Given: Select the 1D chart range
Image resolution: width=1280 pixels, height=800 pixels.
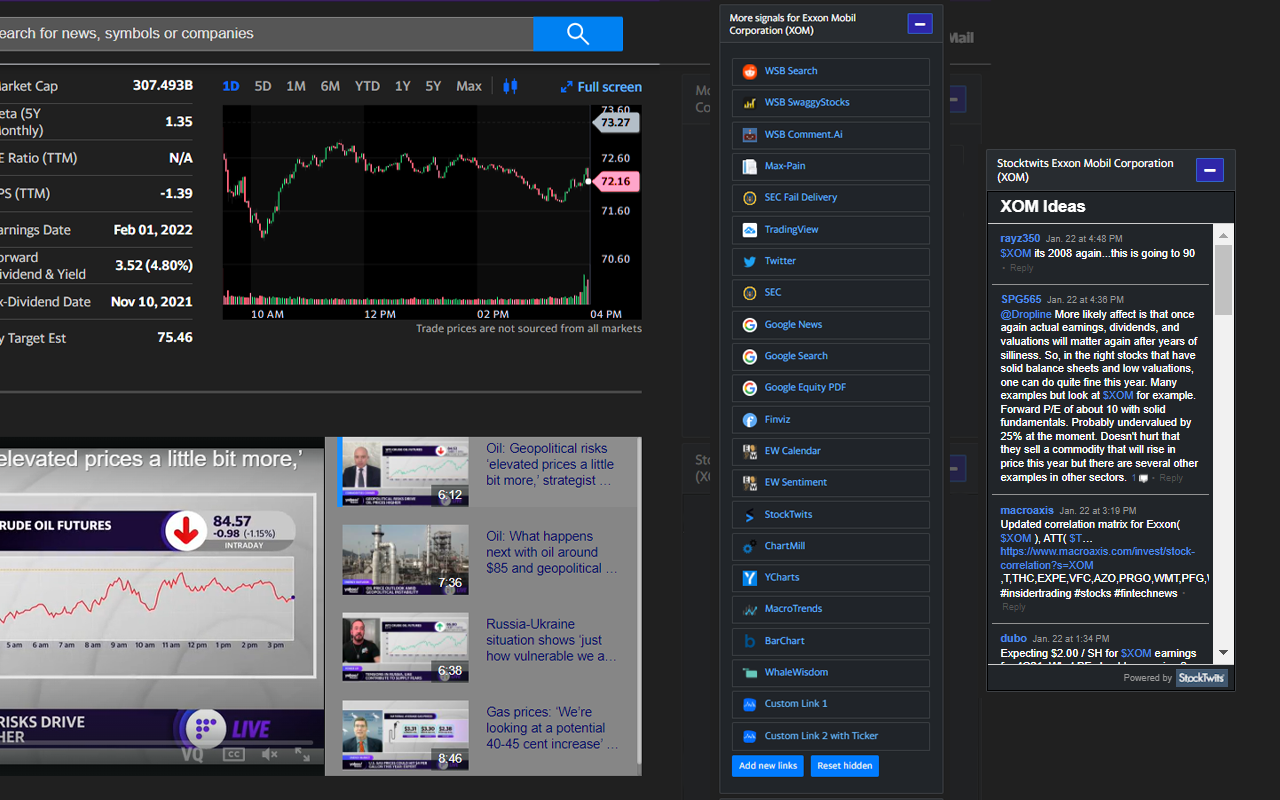Looking at the screenshot, I should (x=231, y=86).
